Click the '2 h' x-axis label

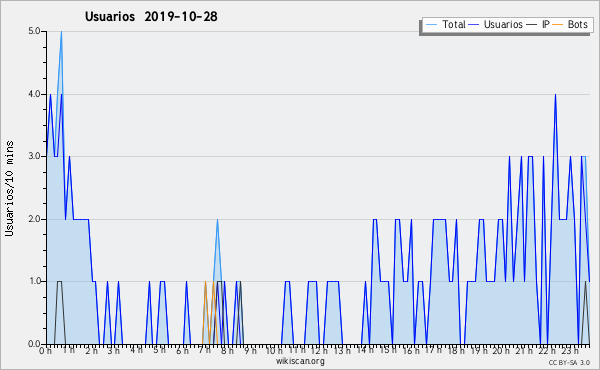point(91,351)
